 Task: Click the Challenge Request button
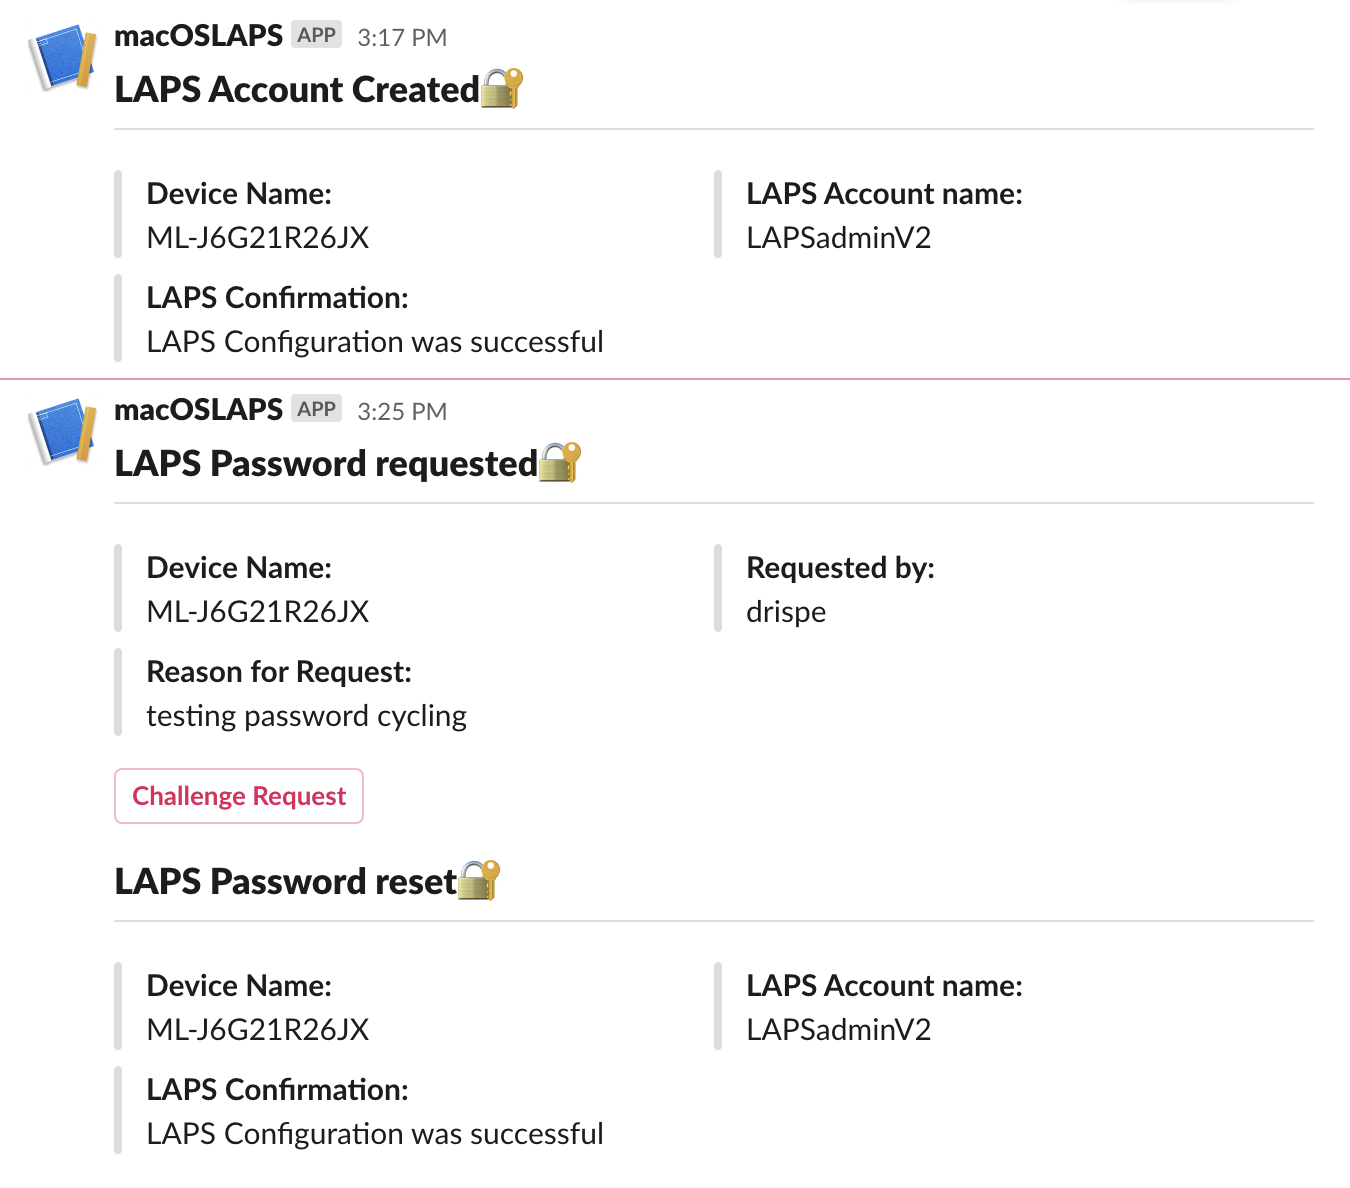click(239, 796)
